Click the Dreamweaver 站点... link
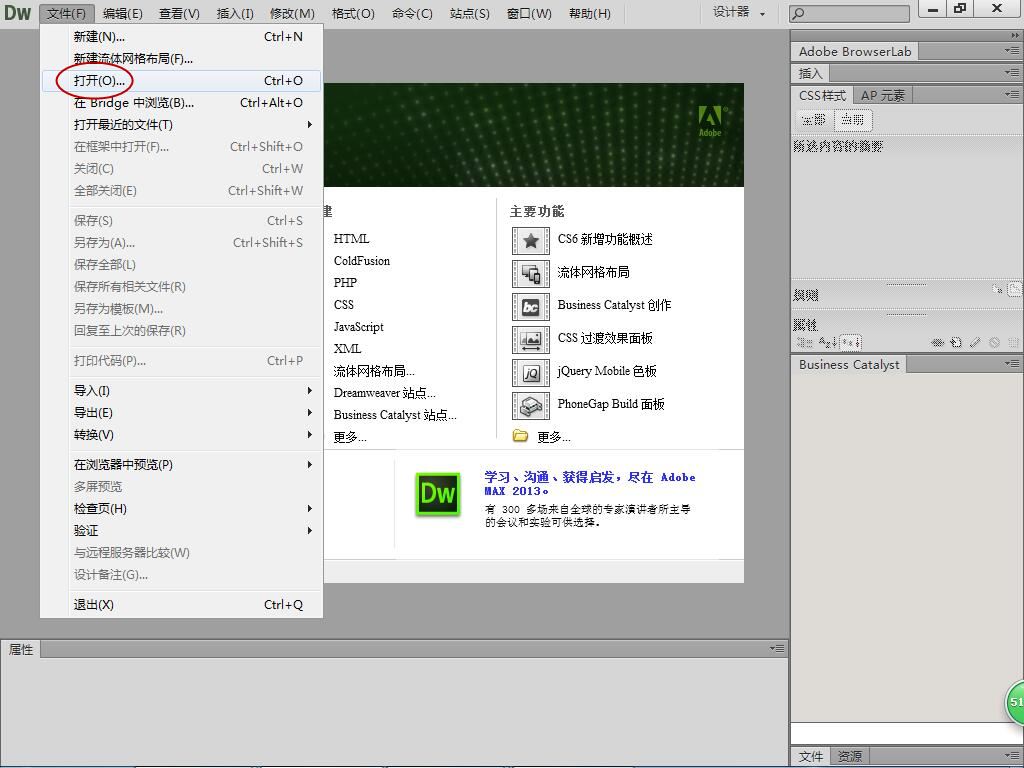The width and height of the screenshot is (1024, 768). coord(384,392)
